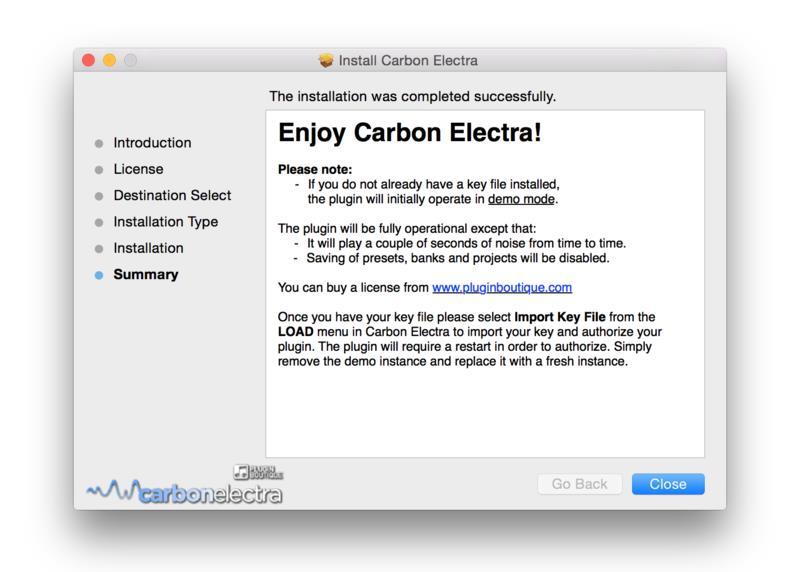The image size is (800, 572).
Task: Click the red close window button
Action: (x=88, y=60)
